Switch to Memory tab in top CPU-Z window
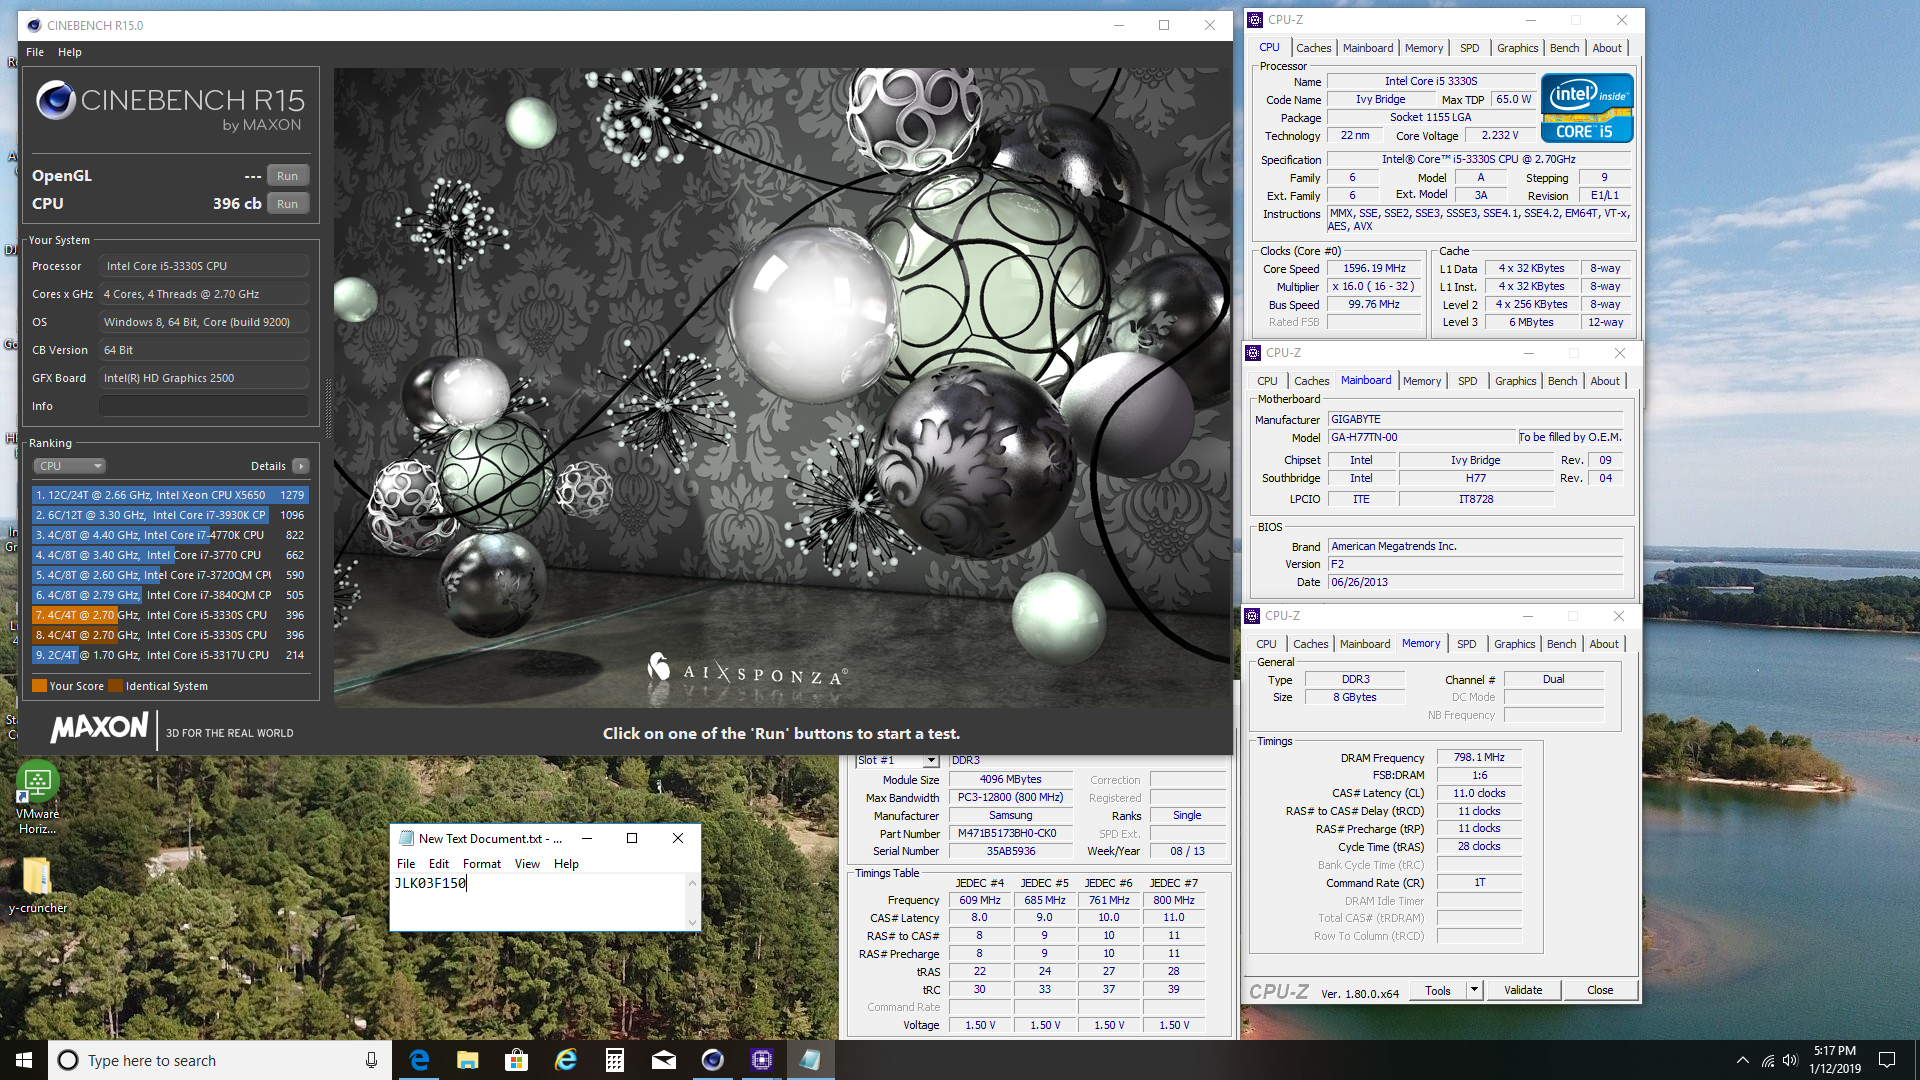1920x1080 pixels. pos(1423,48)
